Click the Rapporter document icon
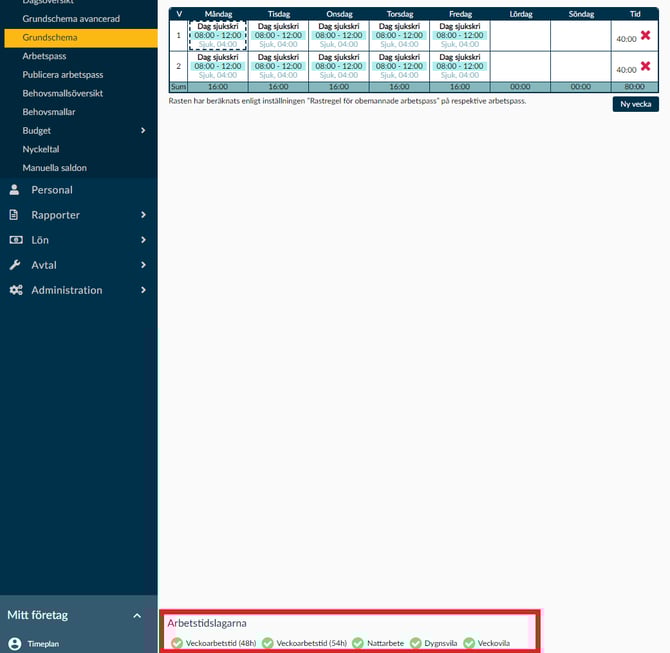 (x=14, y=215)
